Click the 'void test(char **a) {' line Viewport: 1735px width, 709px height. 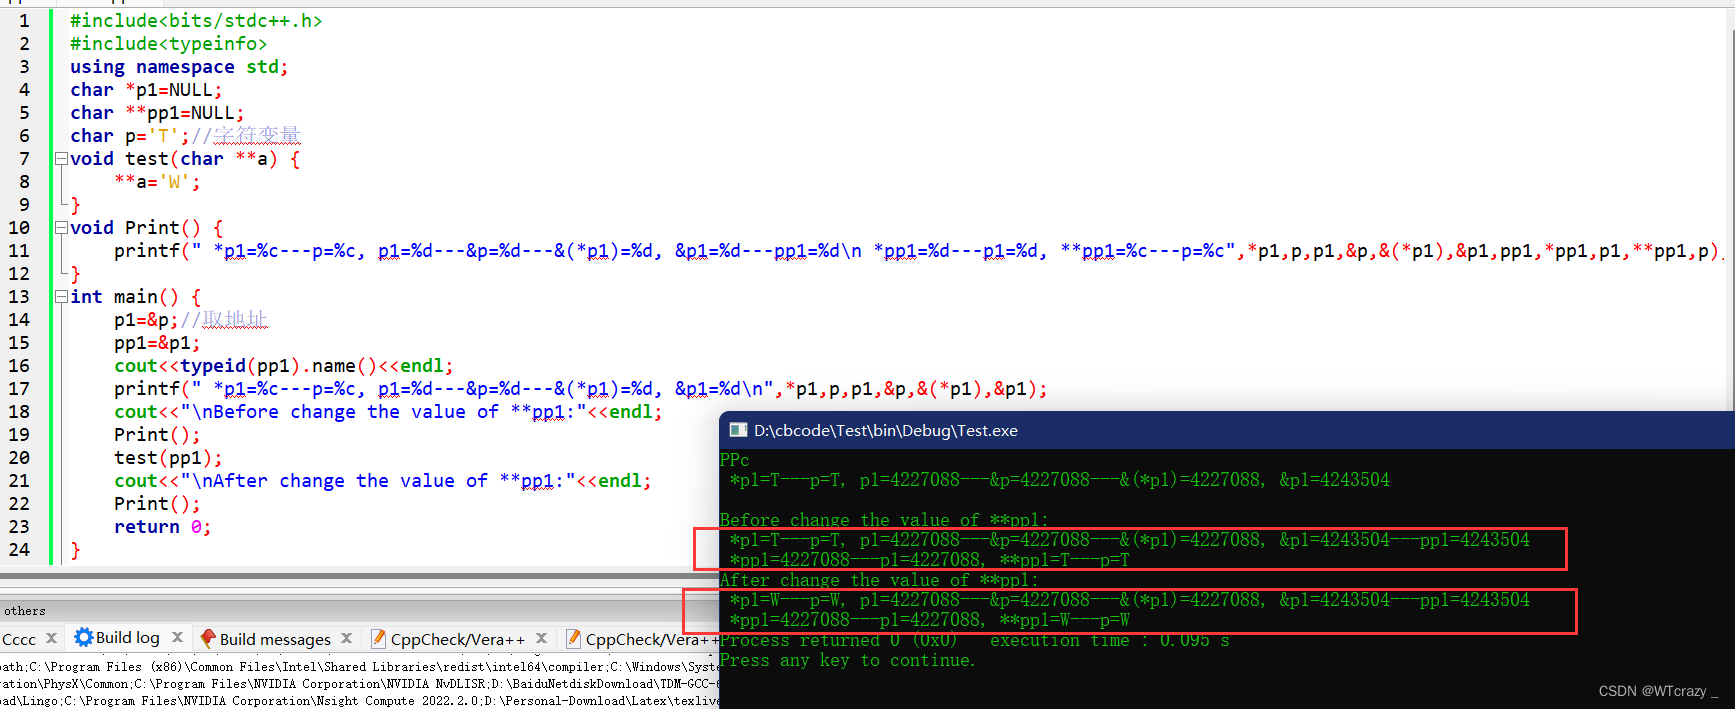(185, 159)
